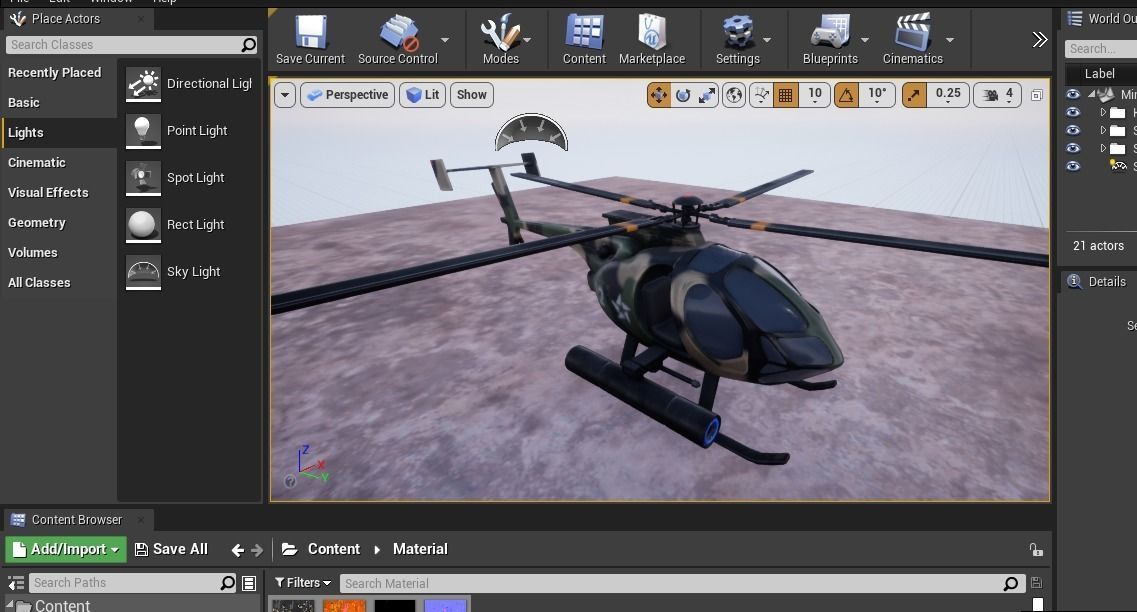
Task: Click the Blueprints toolbar icon
Action: pyautogui.click(x=830, y=32)
